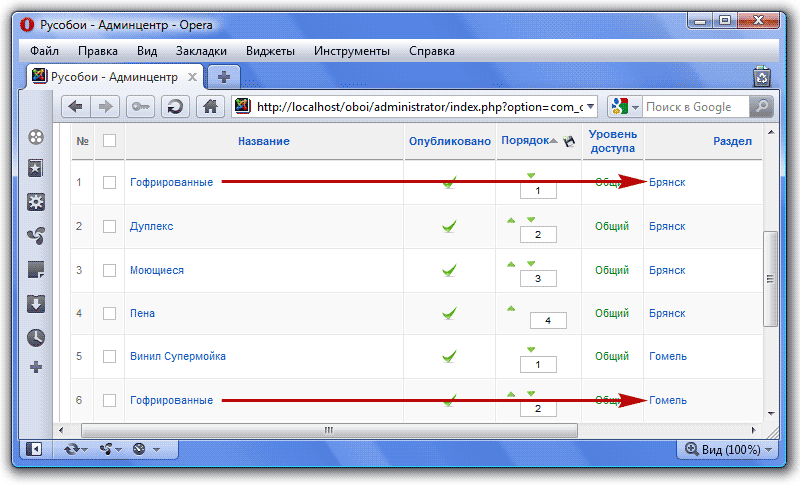The image size is (800, 487).
Task: Open the Закладки menu
Action: click(x=201, y=51)
